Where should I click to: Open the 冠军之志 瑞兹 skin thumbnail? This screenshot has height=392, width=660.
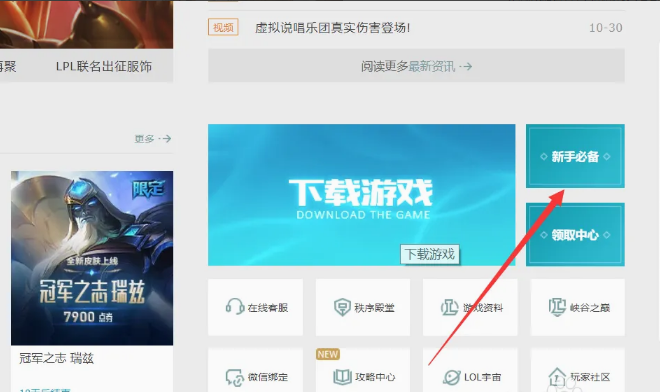(x=92, y=258)
